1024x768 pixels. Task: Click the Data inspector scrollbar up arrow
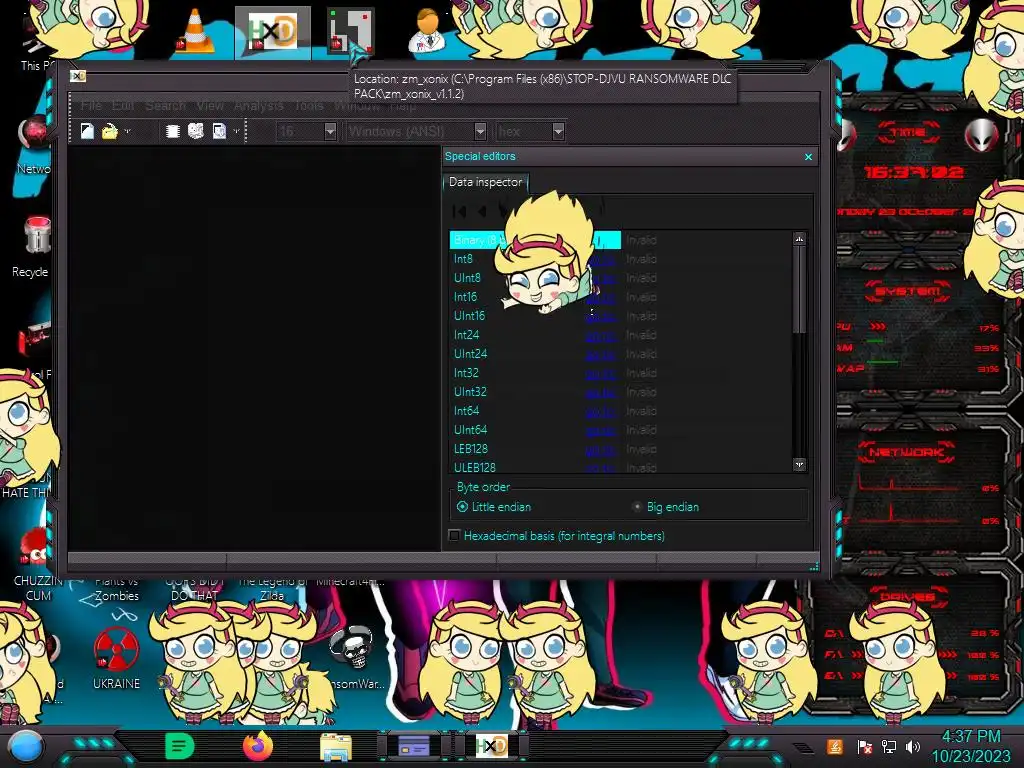coord(799,239)
